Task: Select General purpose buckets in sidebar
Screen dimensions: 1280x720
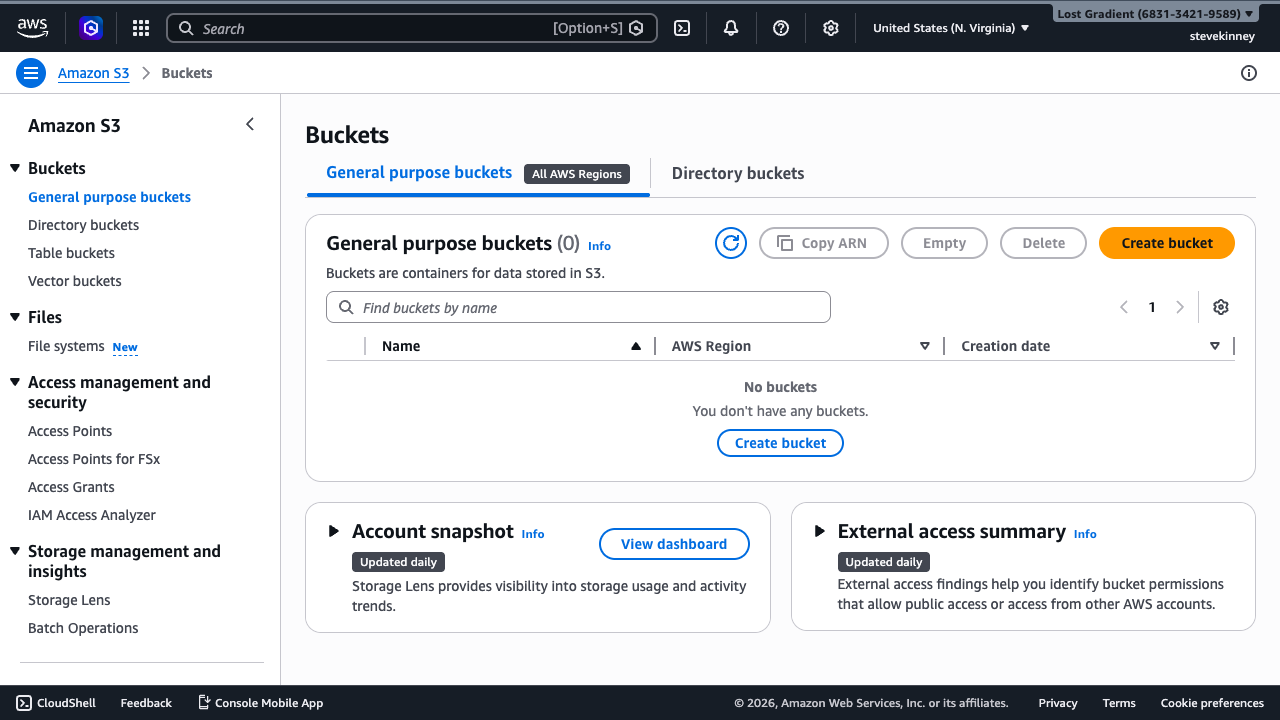Action: pyautogui.click(x=109, y=197)
